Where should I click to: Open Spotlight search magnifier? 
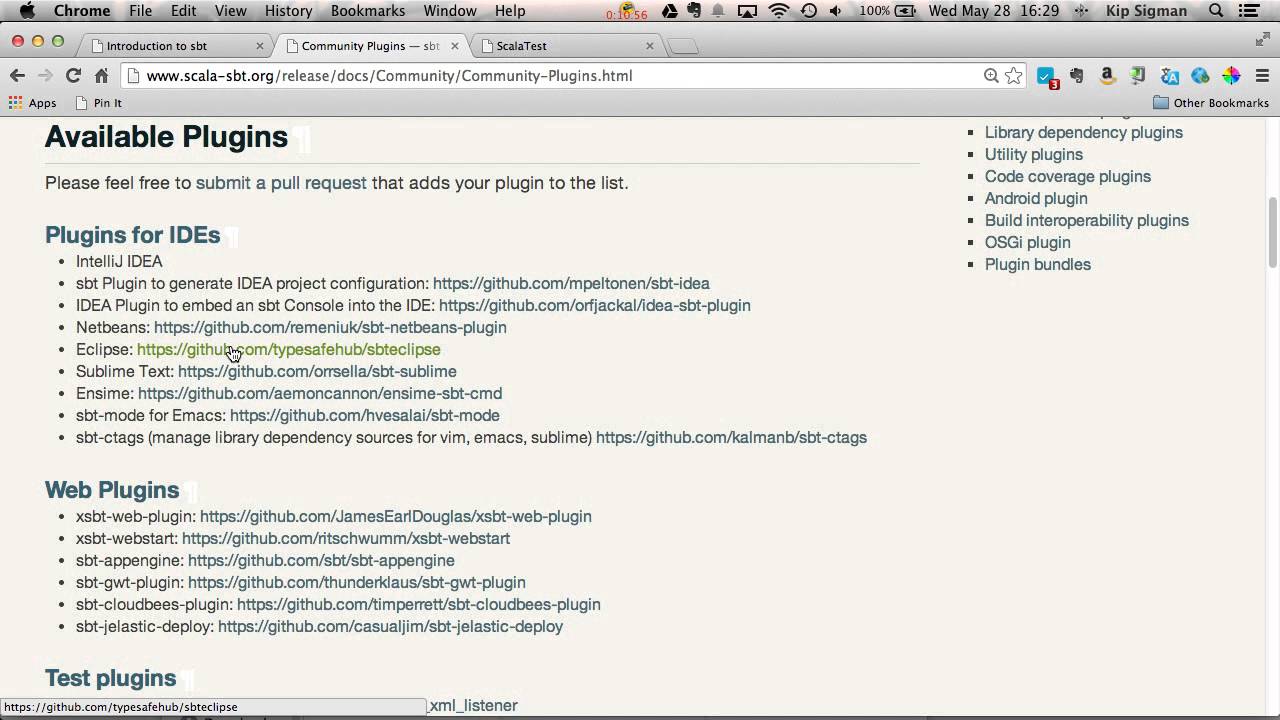[x=1216, y=11]
